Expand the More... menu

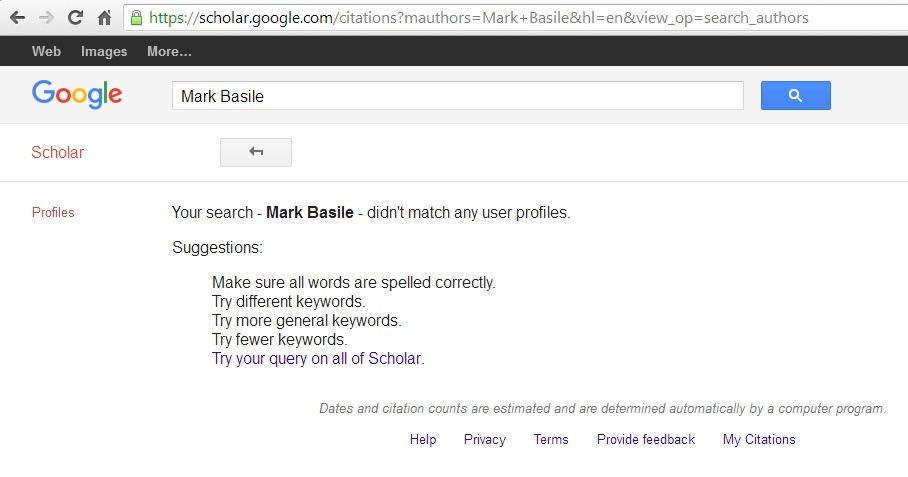coord(169,51)
